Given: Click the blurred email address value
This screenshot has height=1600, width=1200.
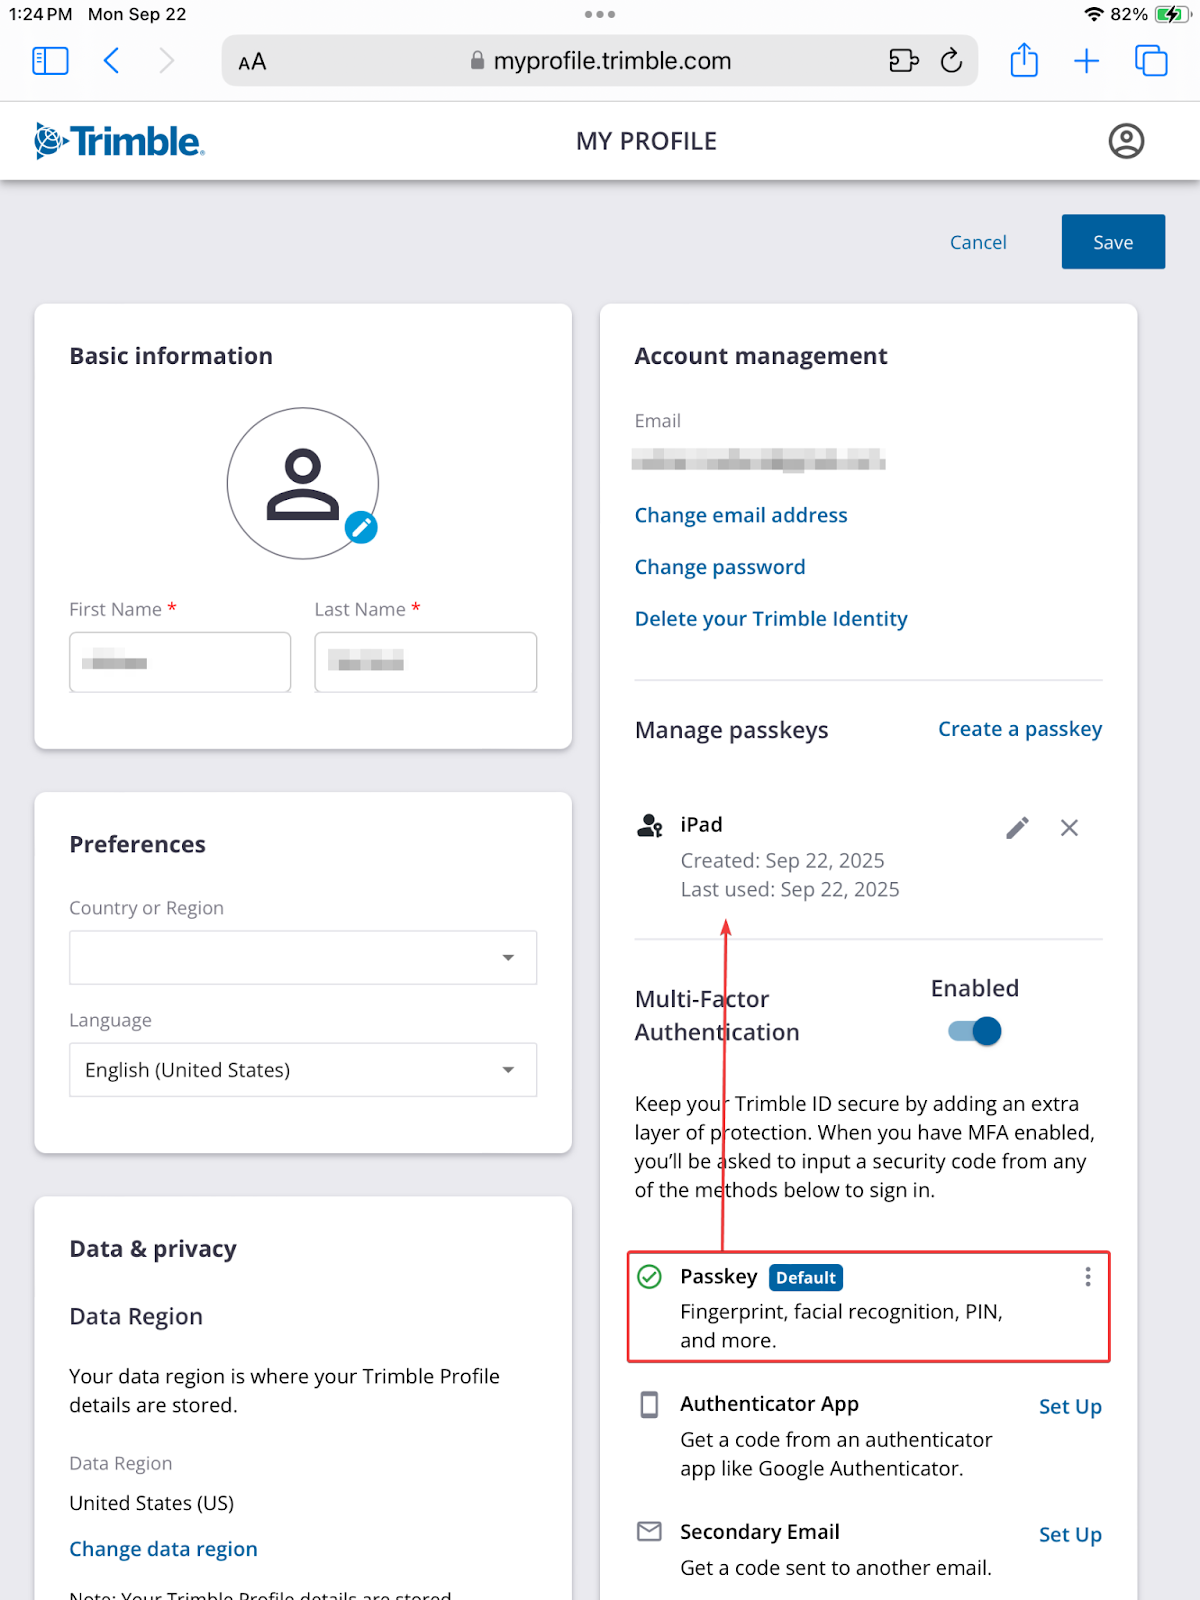Looking at the screenshot, I should coord(759,460).
